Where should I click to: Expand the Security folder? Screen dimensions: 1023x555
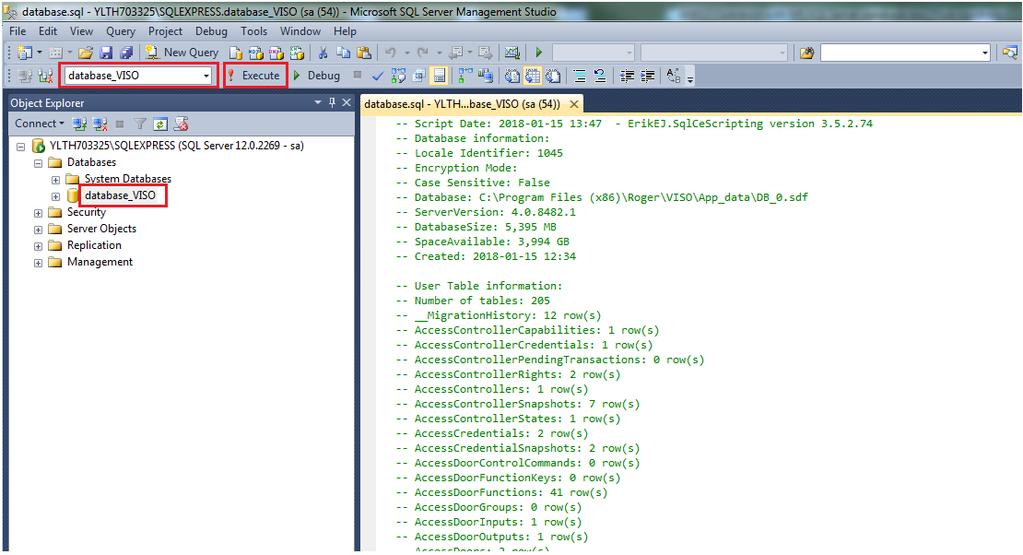38,213
